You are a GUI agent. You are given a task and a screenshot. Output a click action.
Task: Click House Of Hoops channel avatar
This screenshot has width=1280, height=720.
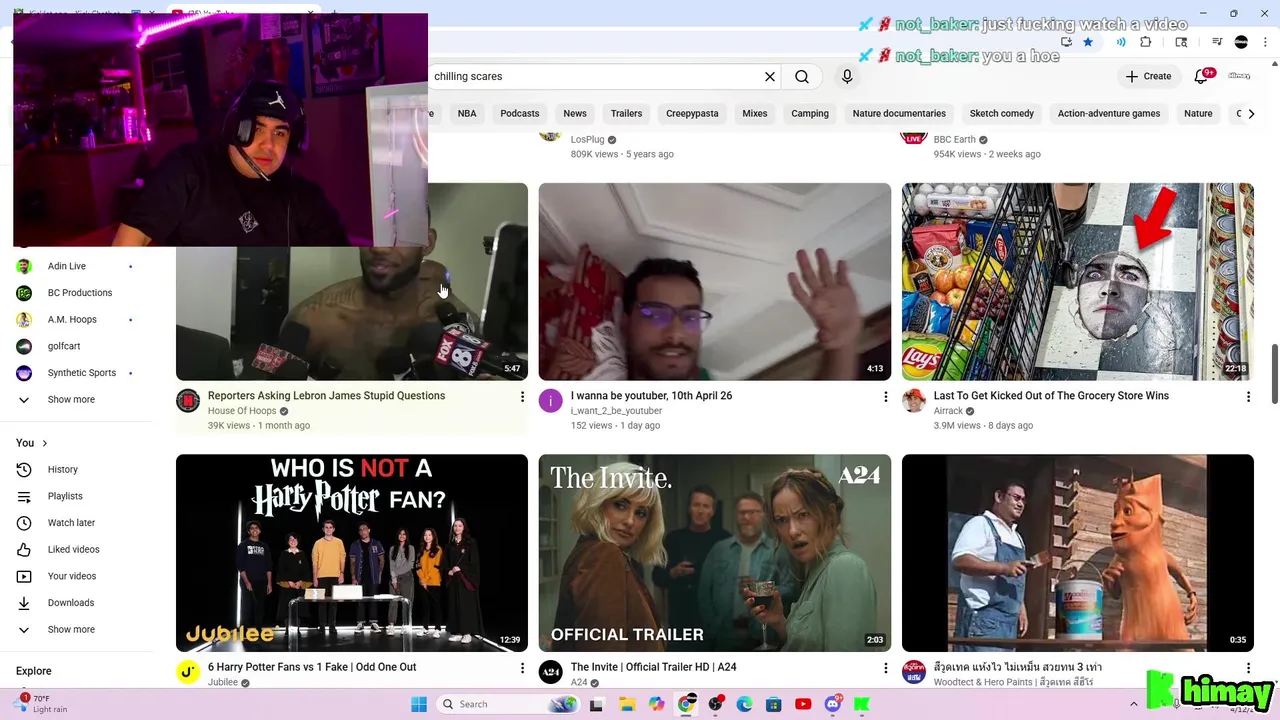(x=188, y=401)
